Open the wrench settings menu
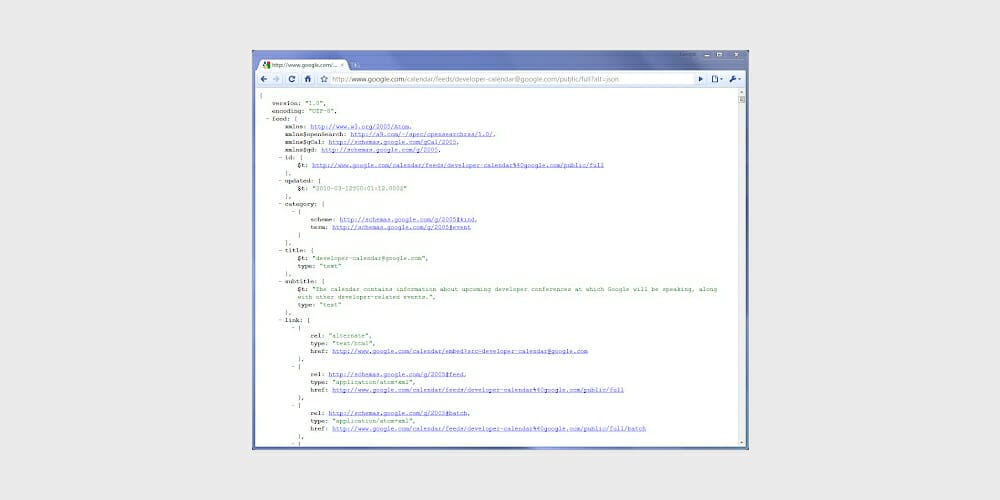Image resolution: width=1000 pixels, height=500 pixels. pyautogui.click(x=734, y=79)
